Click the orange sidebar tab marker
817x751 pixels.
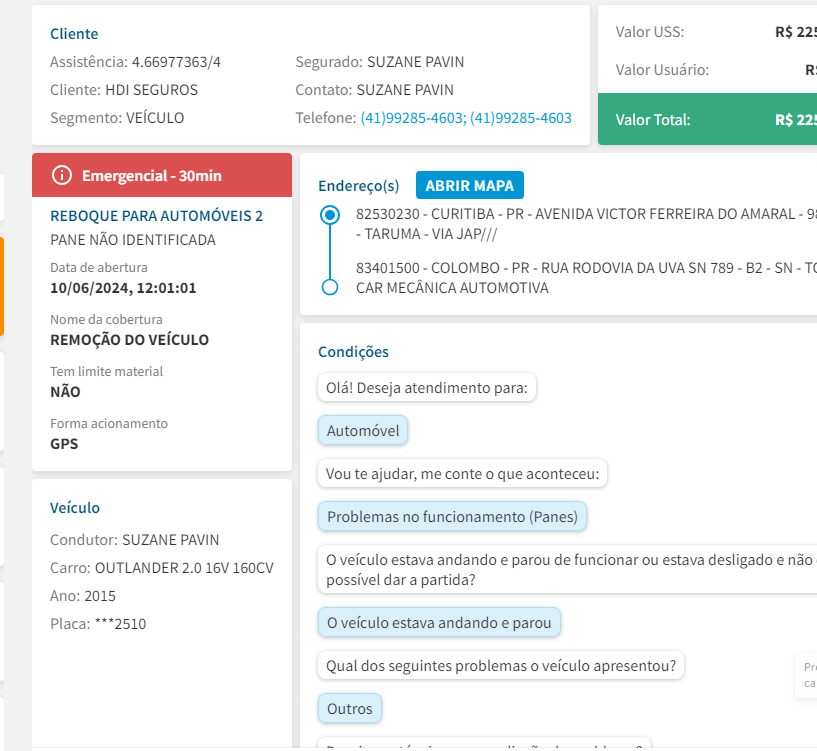(x=2, y=287)
